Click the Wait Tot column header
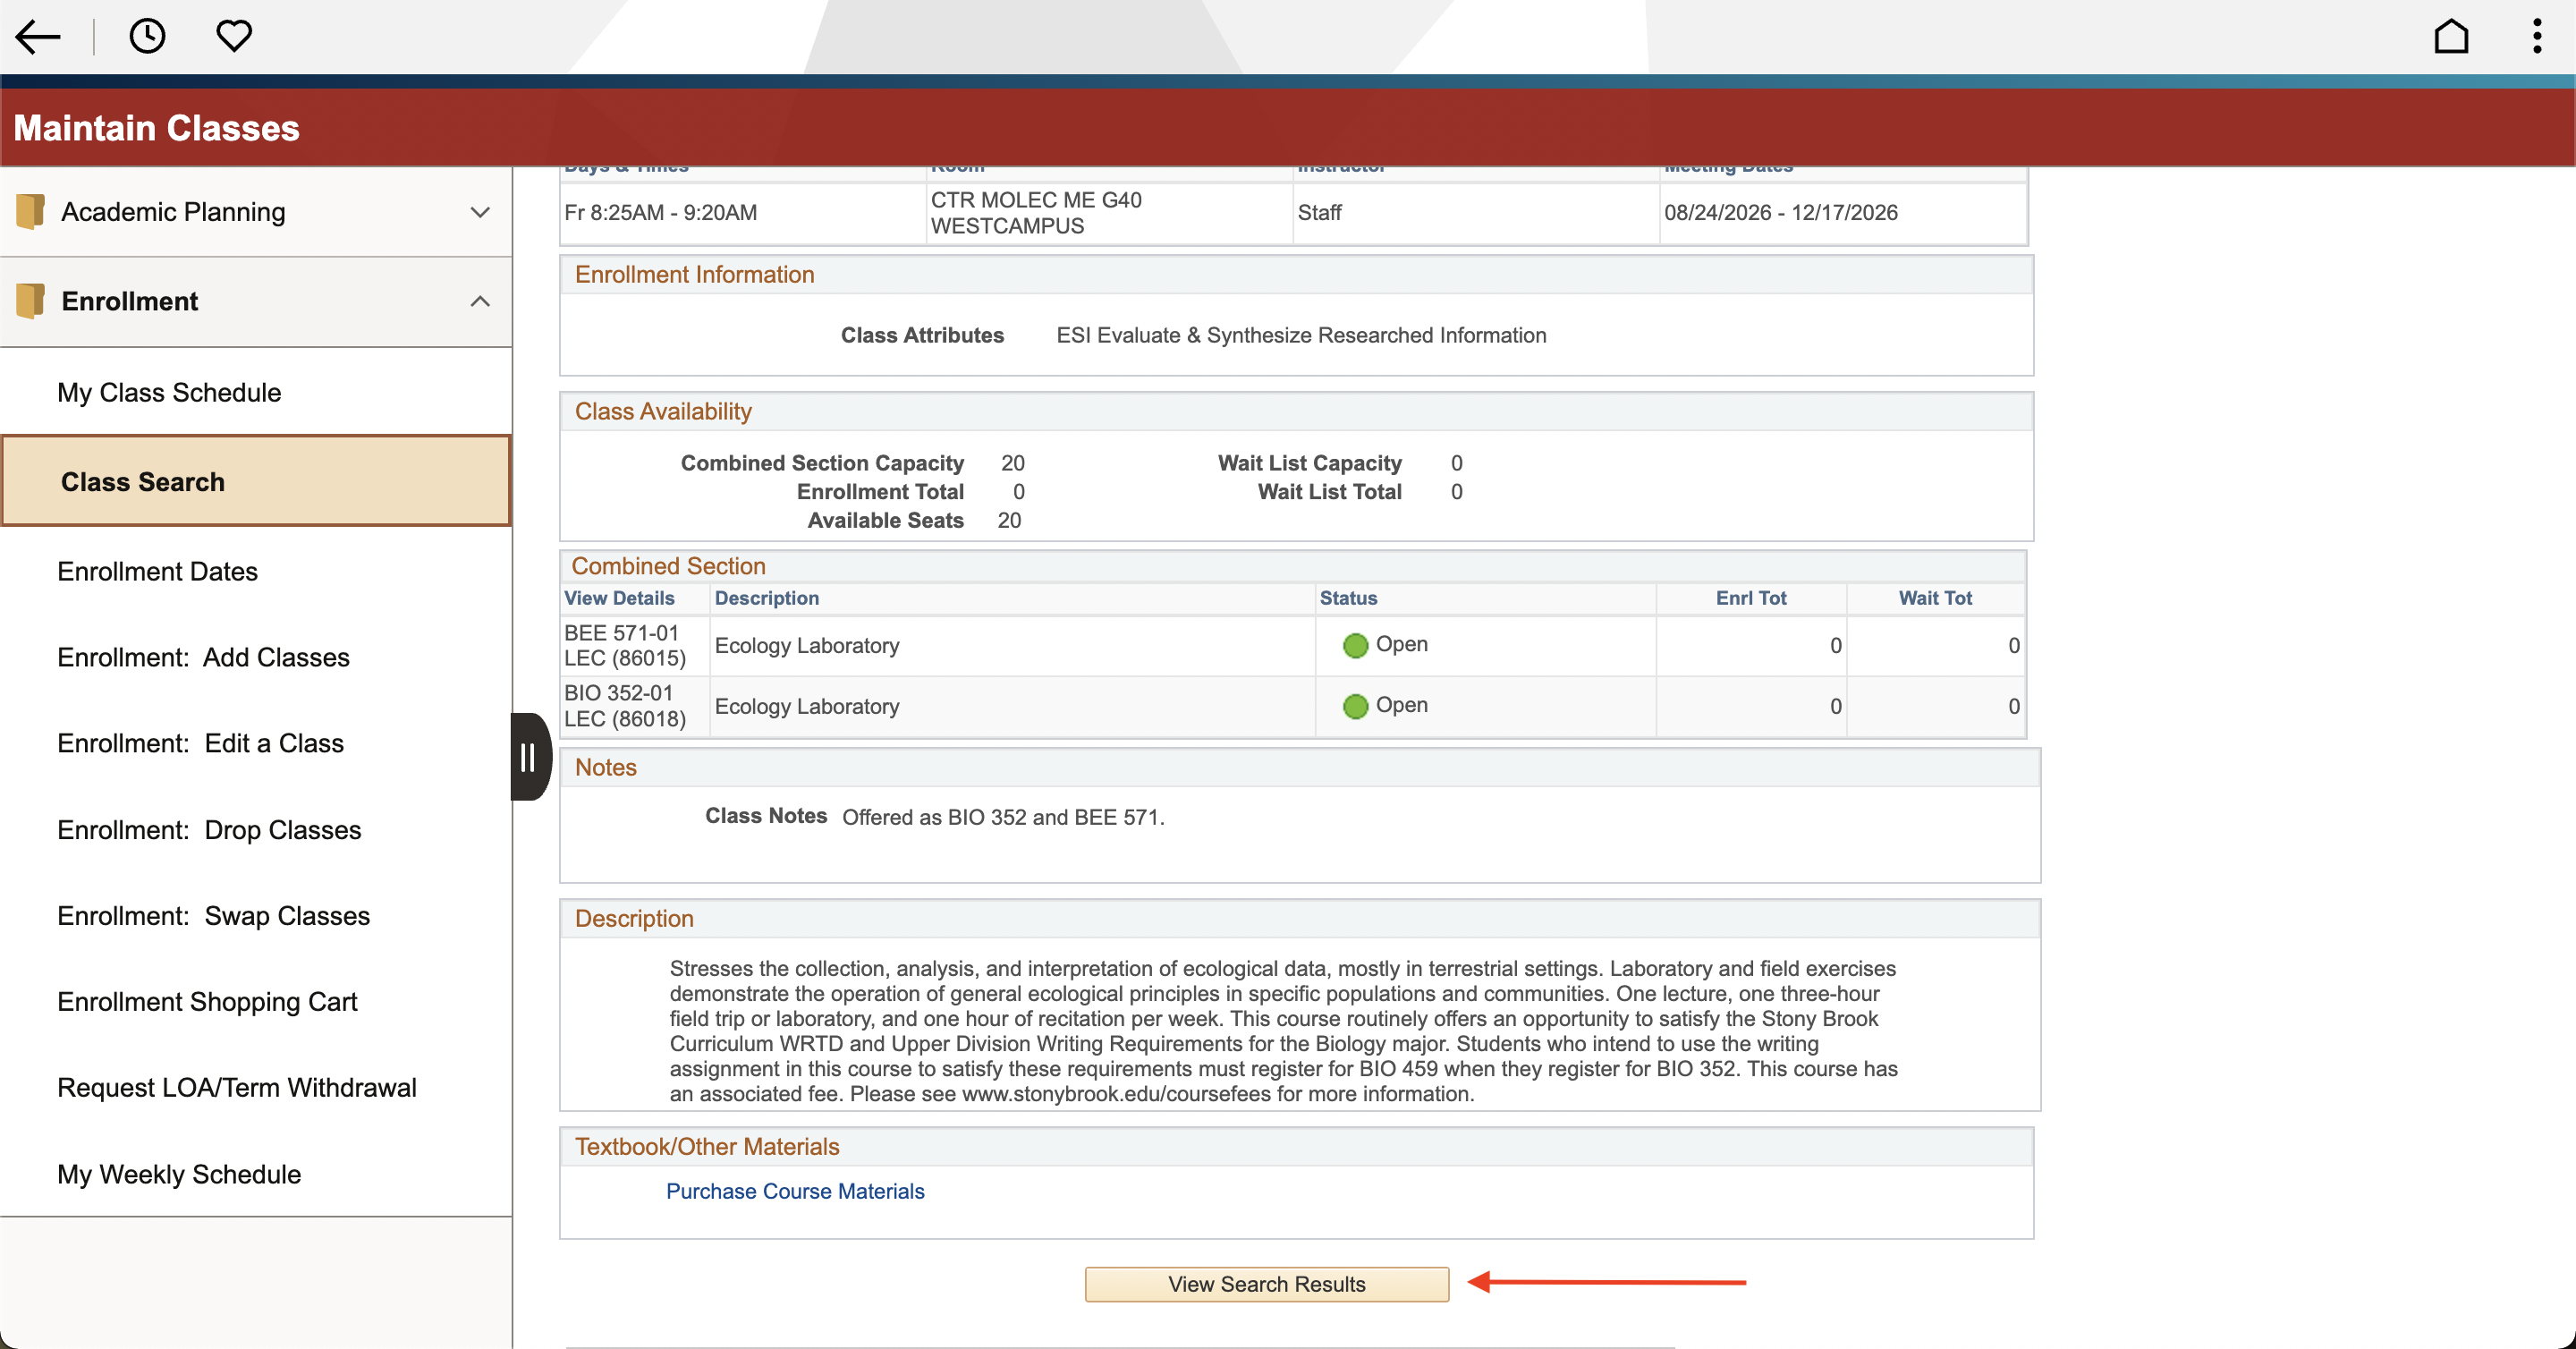This screenshot has height=1349, width=2576. click(x=1935, y=598)
